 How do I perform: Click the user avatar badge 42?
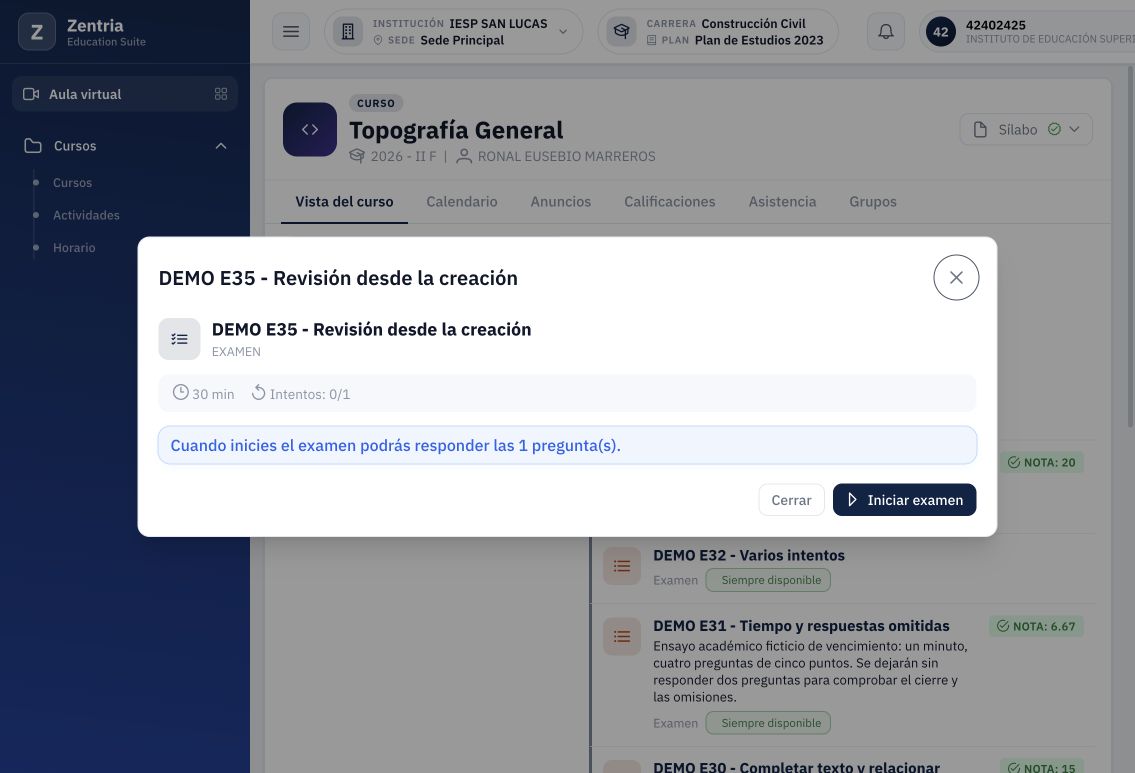[940, 32]
